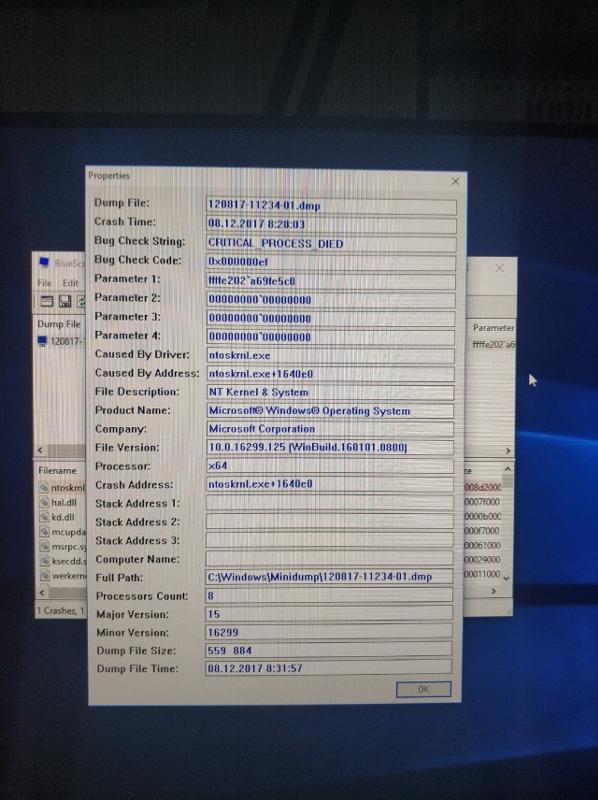The width and height of the screenshot is (598, 800).
Task: Click the 00029000 size cell
Action: pyautogui.click(x=483, y=560)
